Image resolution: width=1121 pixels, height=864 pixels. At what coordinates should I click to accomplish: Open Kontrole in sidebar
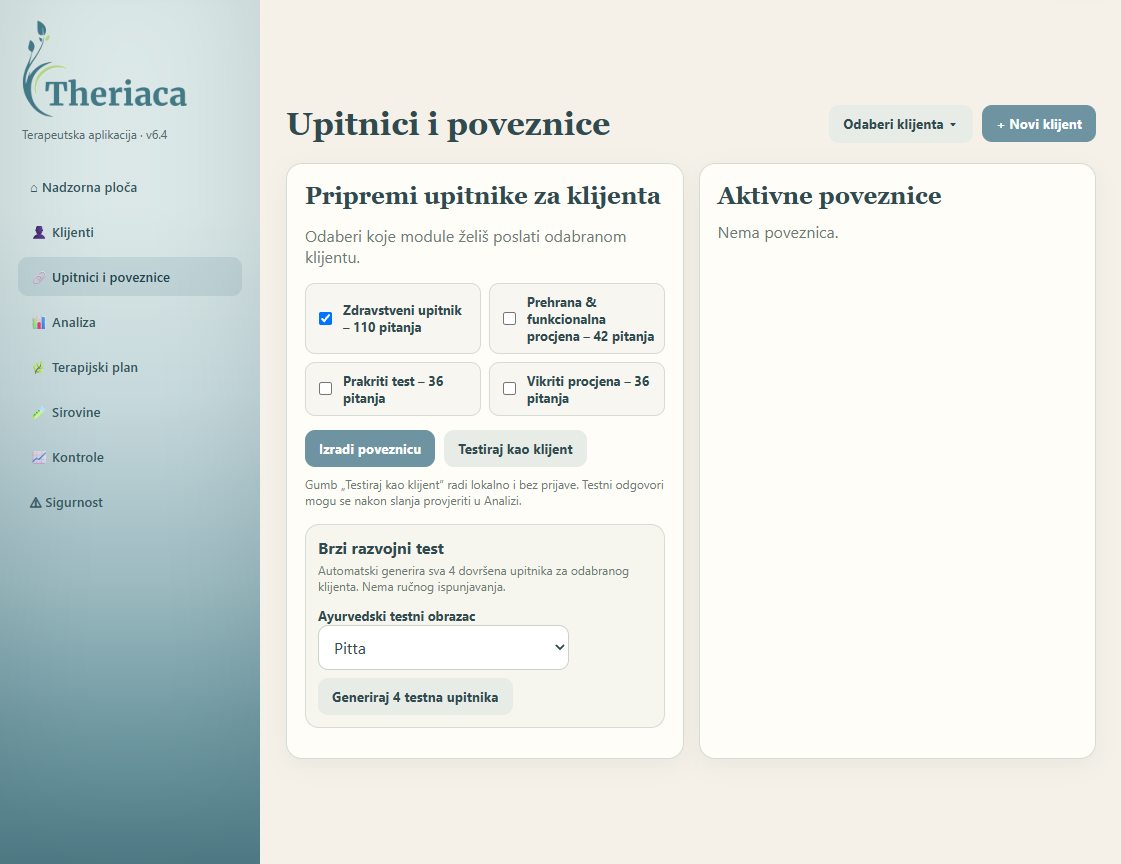coord(130,457)
